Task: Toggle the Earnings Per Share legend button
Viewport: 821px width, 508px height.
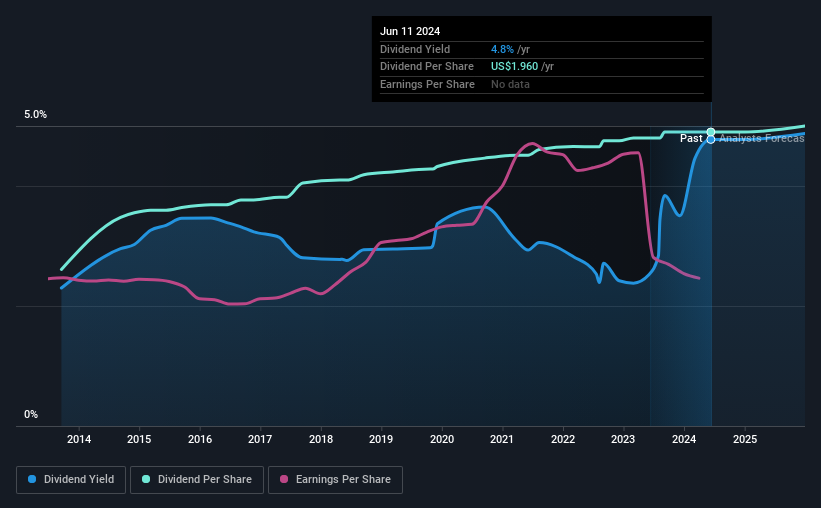Action: coord(335,480)
